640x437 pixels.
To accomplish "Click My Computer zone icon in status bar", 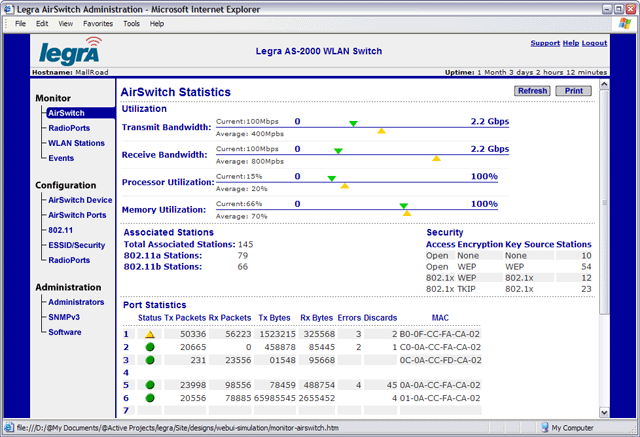I will 545,428.
